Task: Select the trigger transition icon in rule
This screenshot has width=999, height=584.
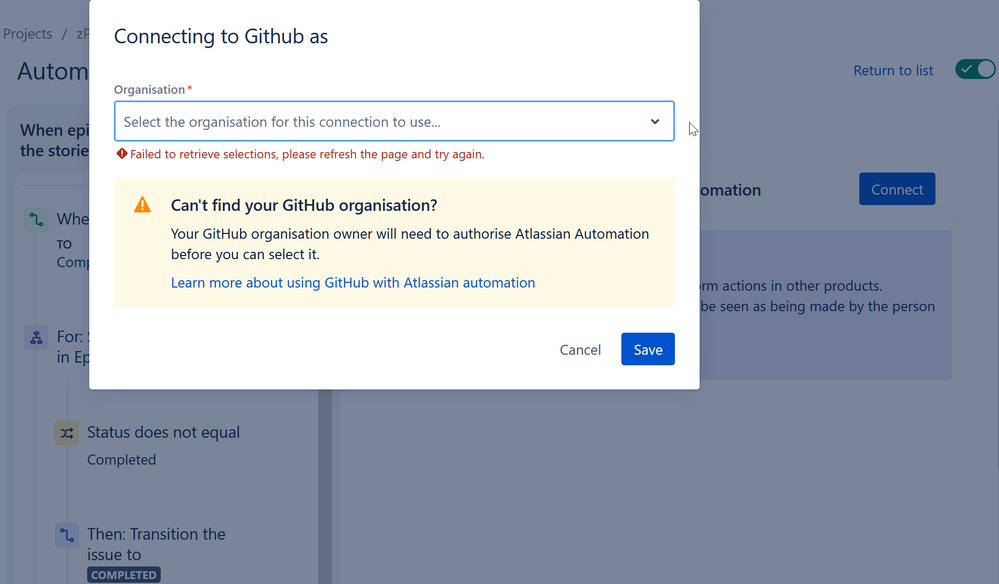Action: (36, 220)
